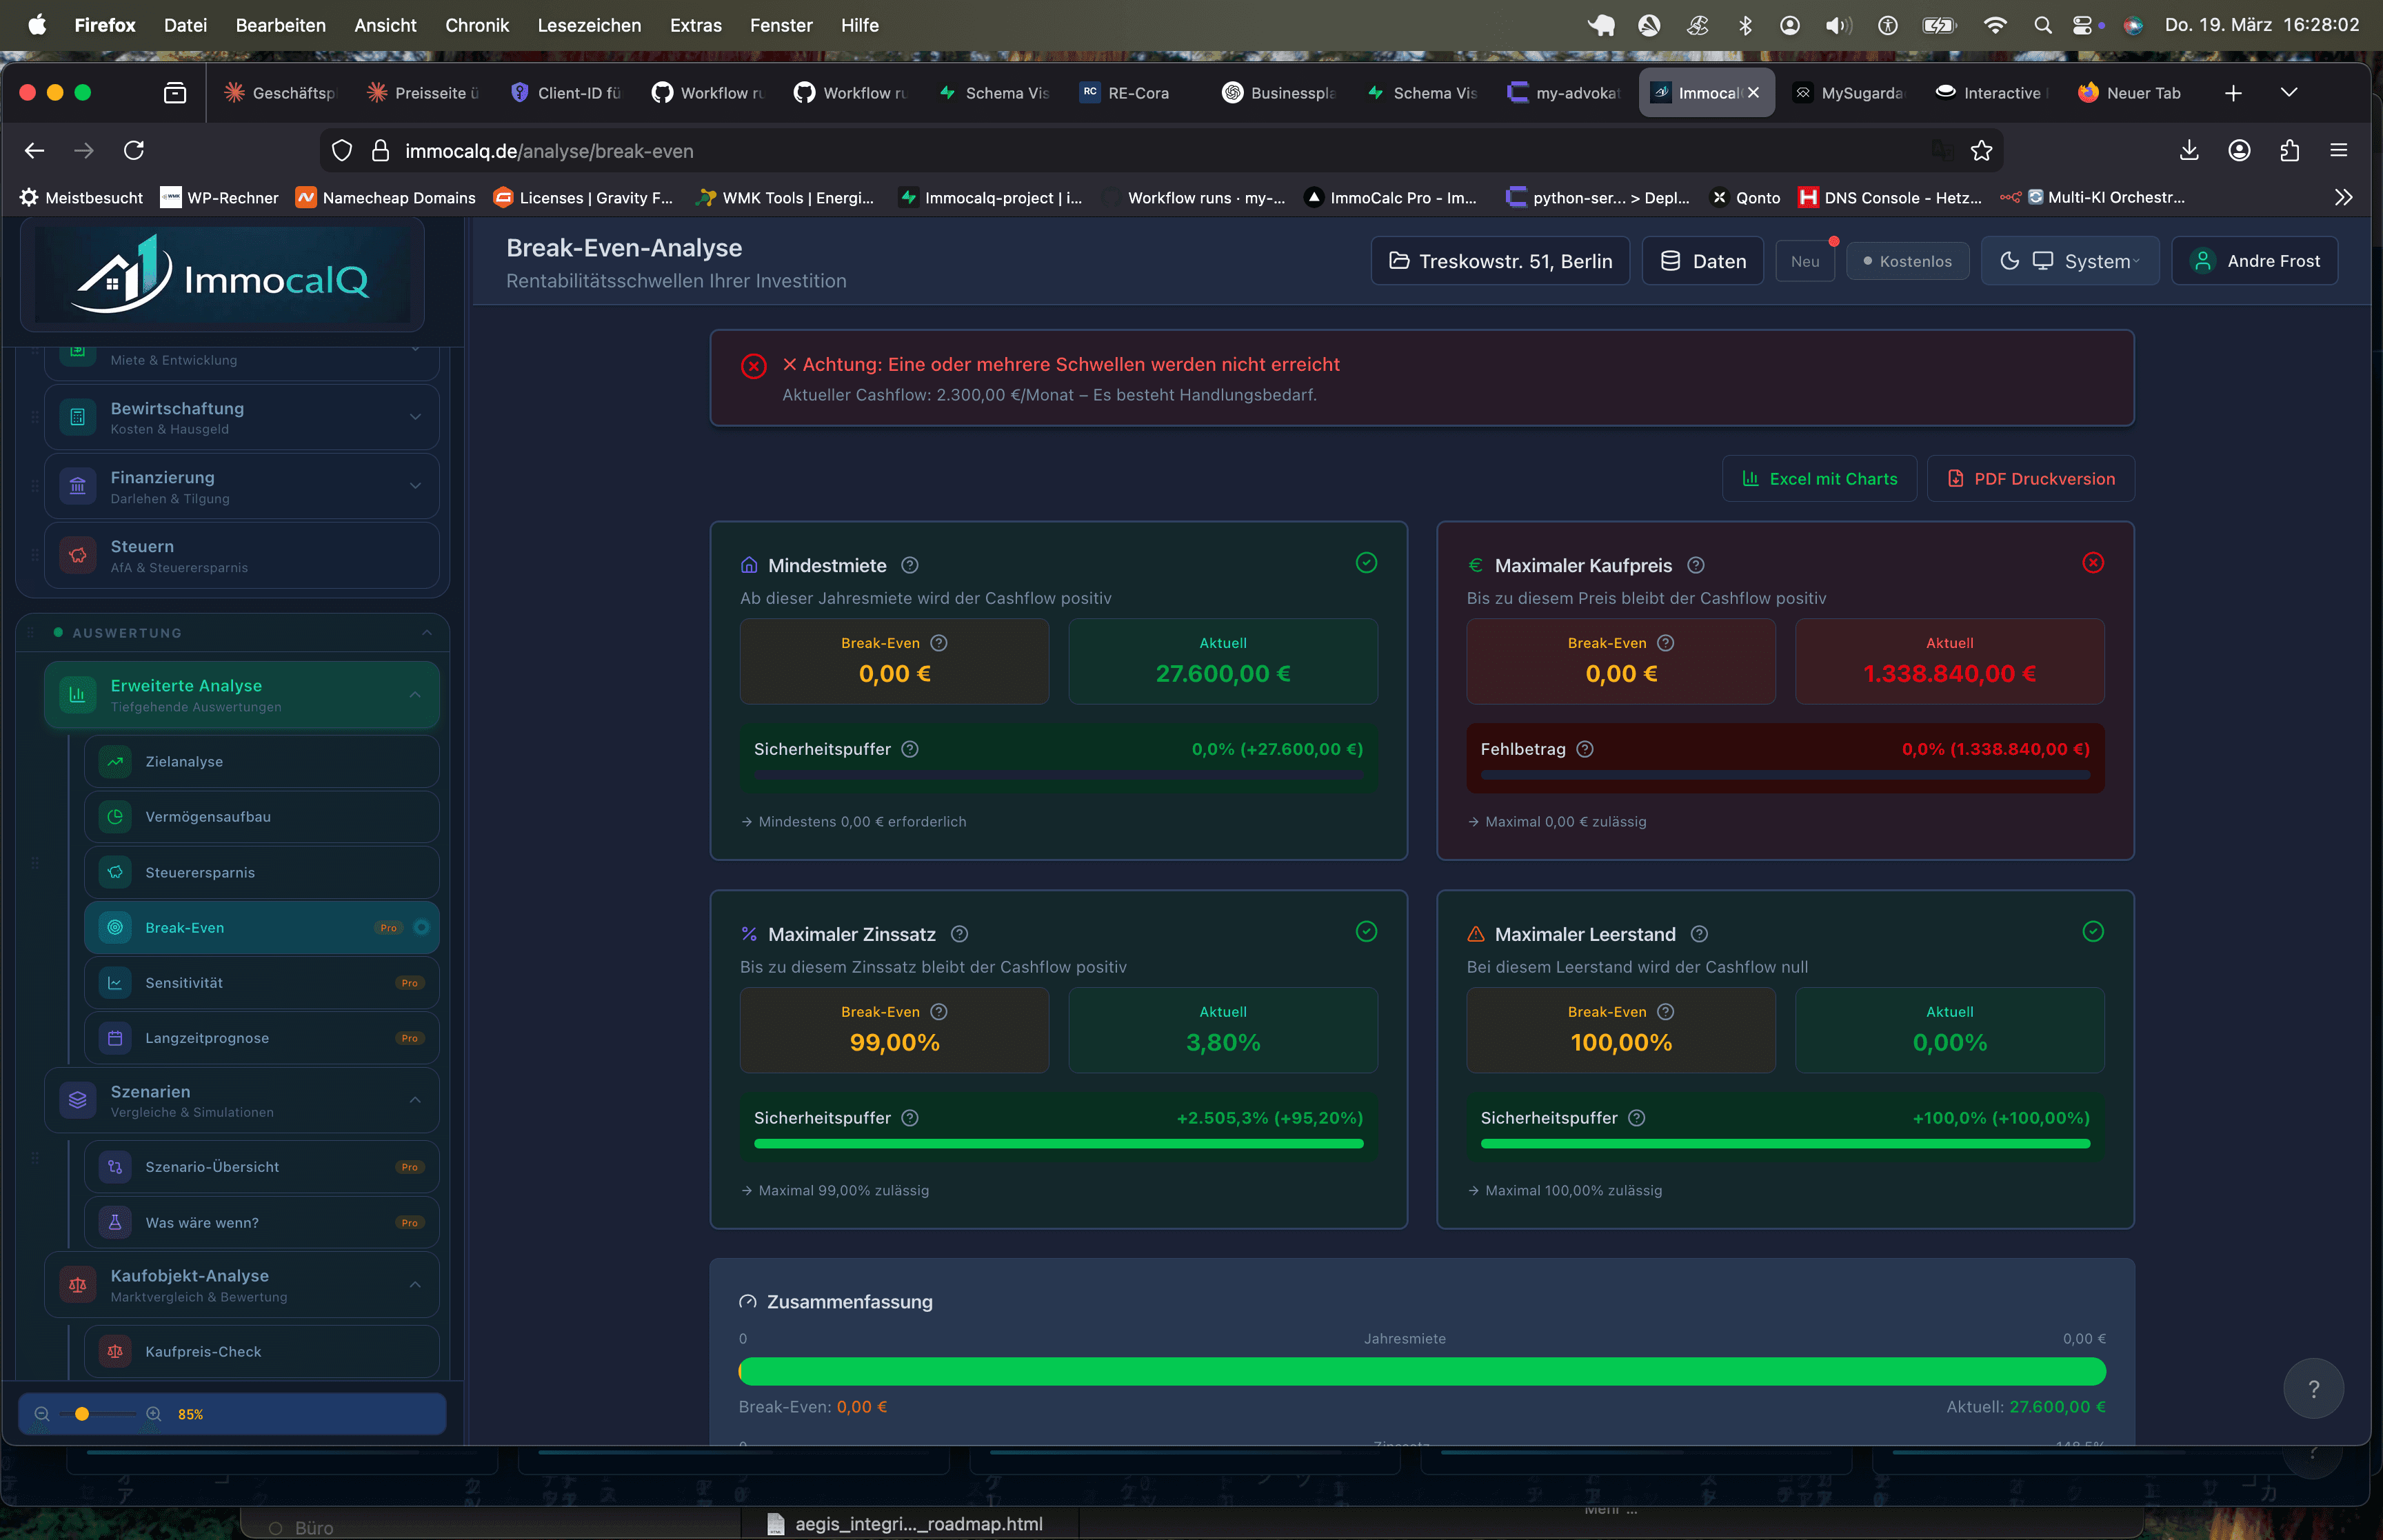Go back using Firefox's back arrow
Image resolution: width=2383 pixels, height=1540 pixels.
[x=35, y=151]
